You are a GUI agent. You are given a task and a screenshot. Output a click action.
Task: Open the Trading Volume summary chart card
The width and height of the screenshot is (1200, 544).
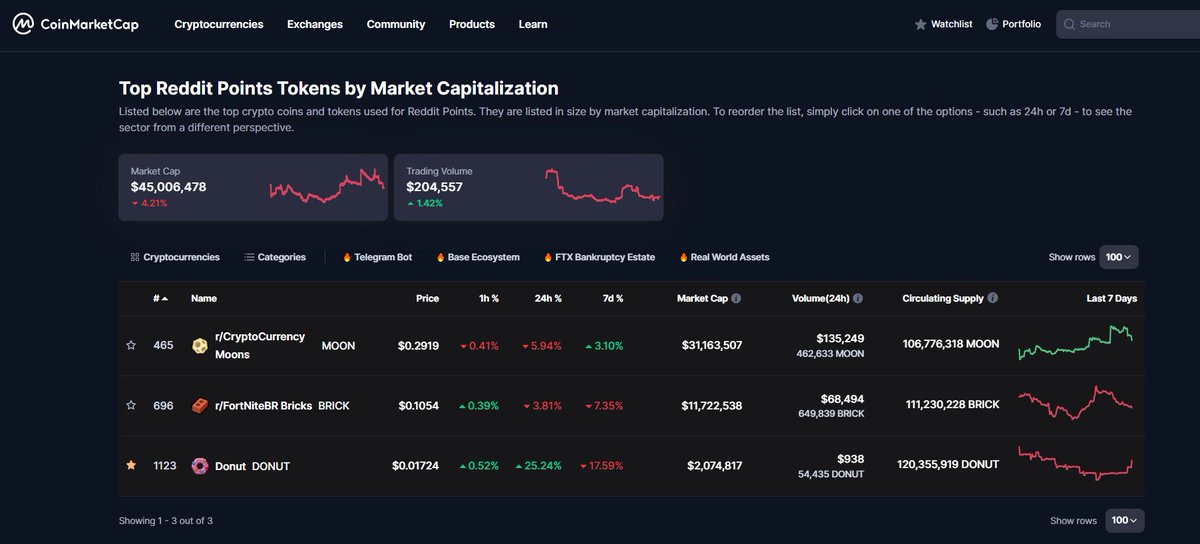(529, 187)
